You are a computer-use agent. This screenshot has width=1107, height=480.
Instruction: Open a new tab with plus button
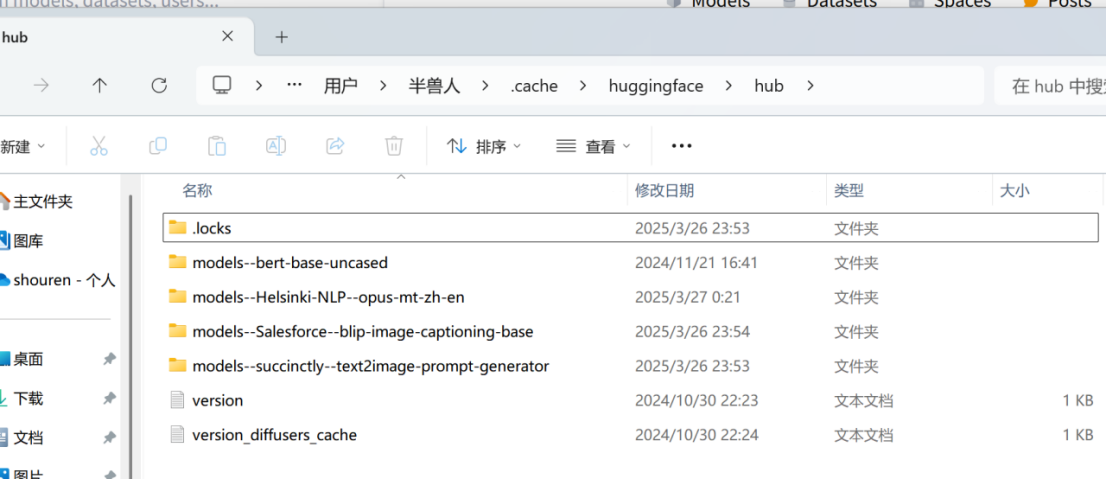point(281,37)
